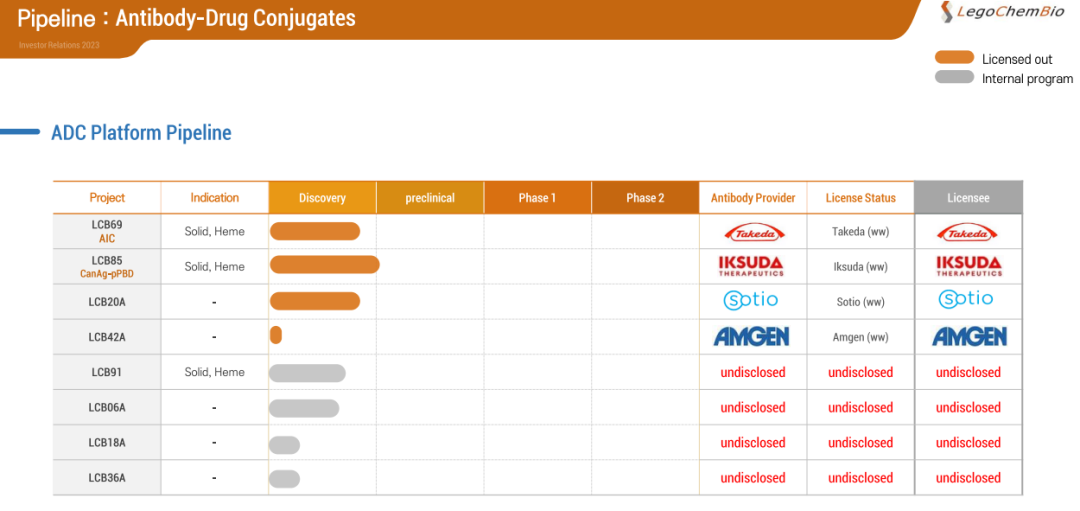Open Iksuda Therapeutics logo under Antibody Provider
This screenshot has height=511, width=1080.
[x=753, y=266]
